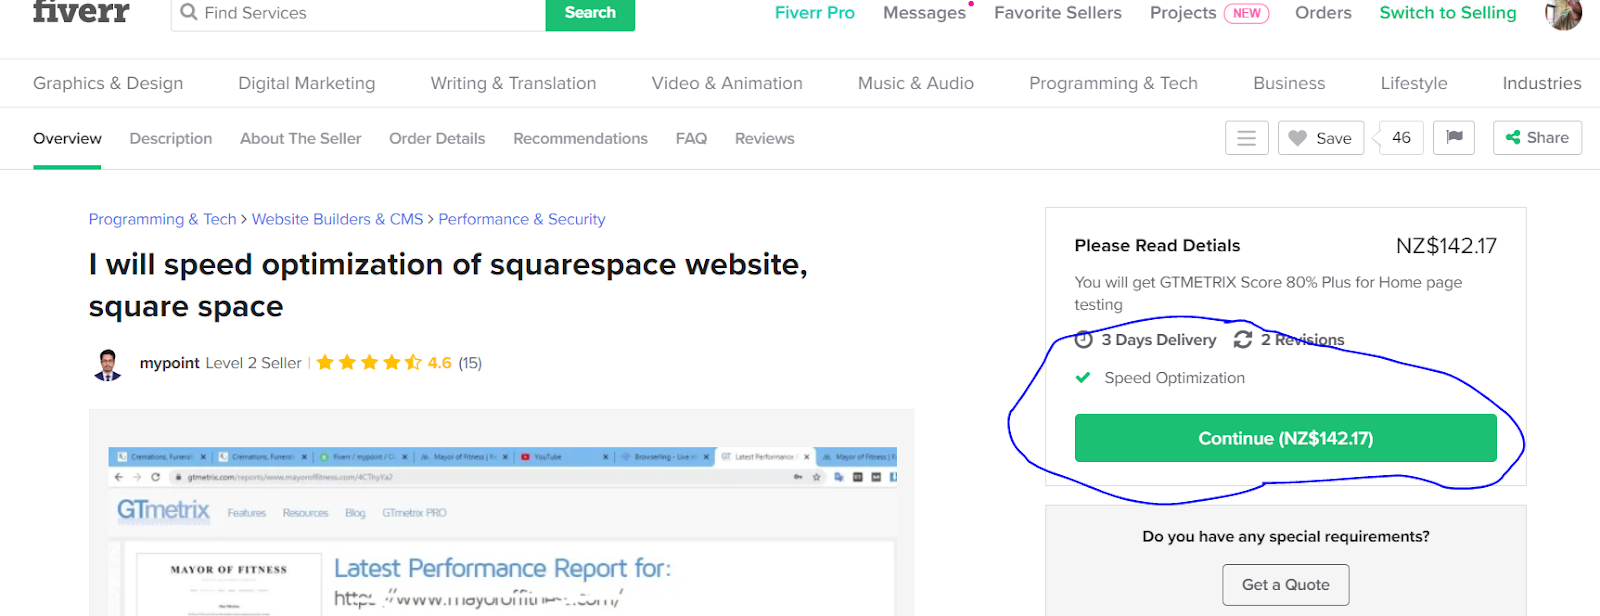Click the Save button
This screenshot has height=616, width=1600.
pos(1320,138)
